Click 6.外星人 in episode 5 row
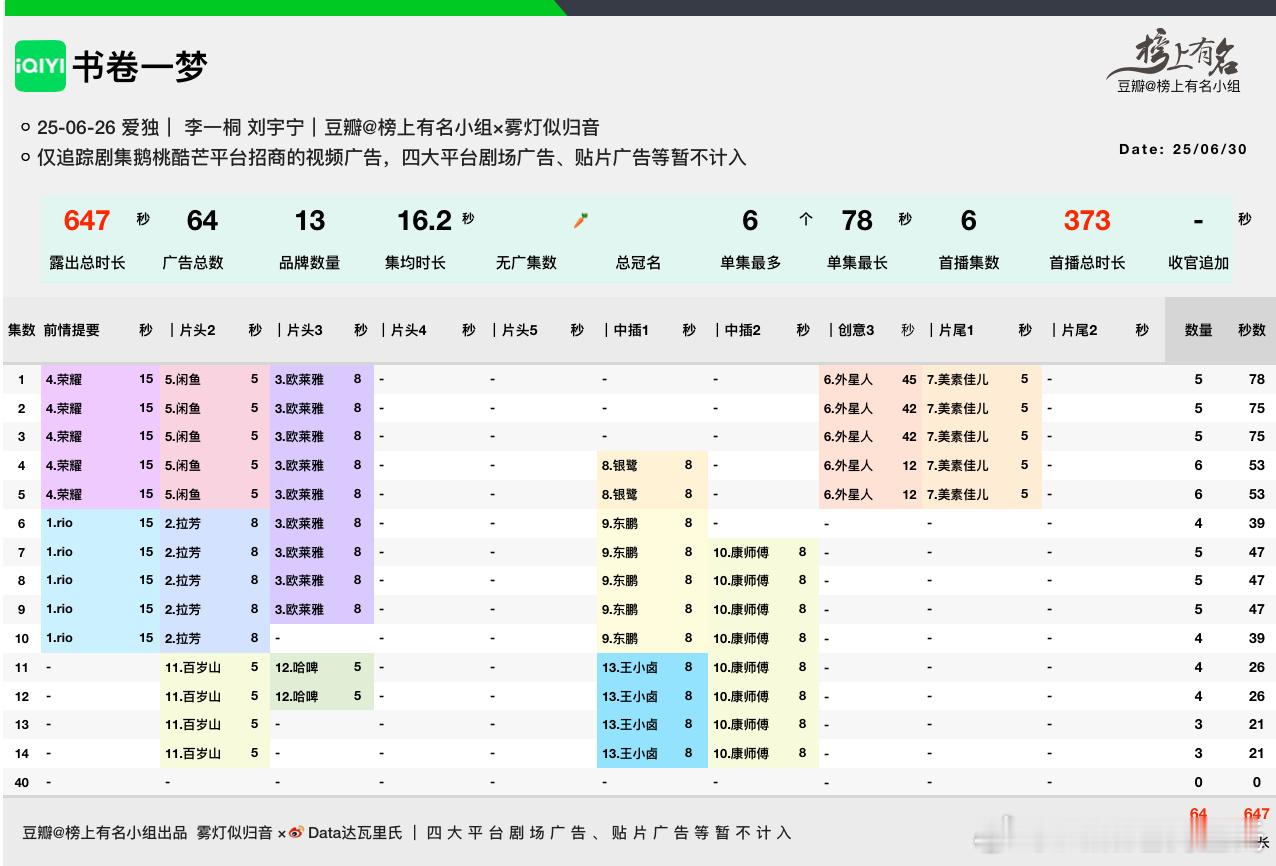Screen dimensions: 1276x866 coord(848,494)
